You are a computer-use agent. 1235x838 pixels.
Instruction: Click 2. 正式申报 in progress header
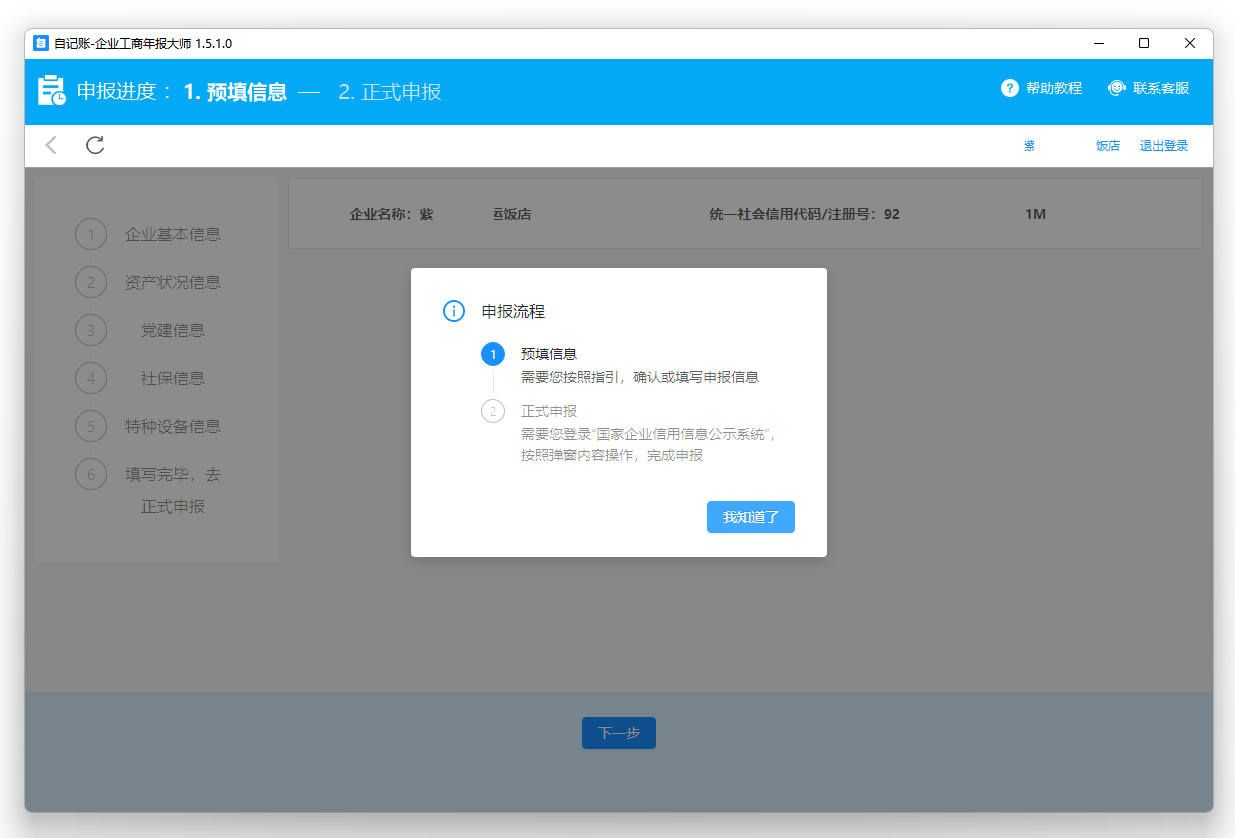pyautogui.click(x=389, y=92)
